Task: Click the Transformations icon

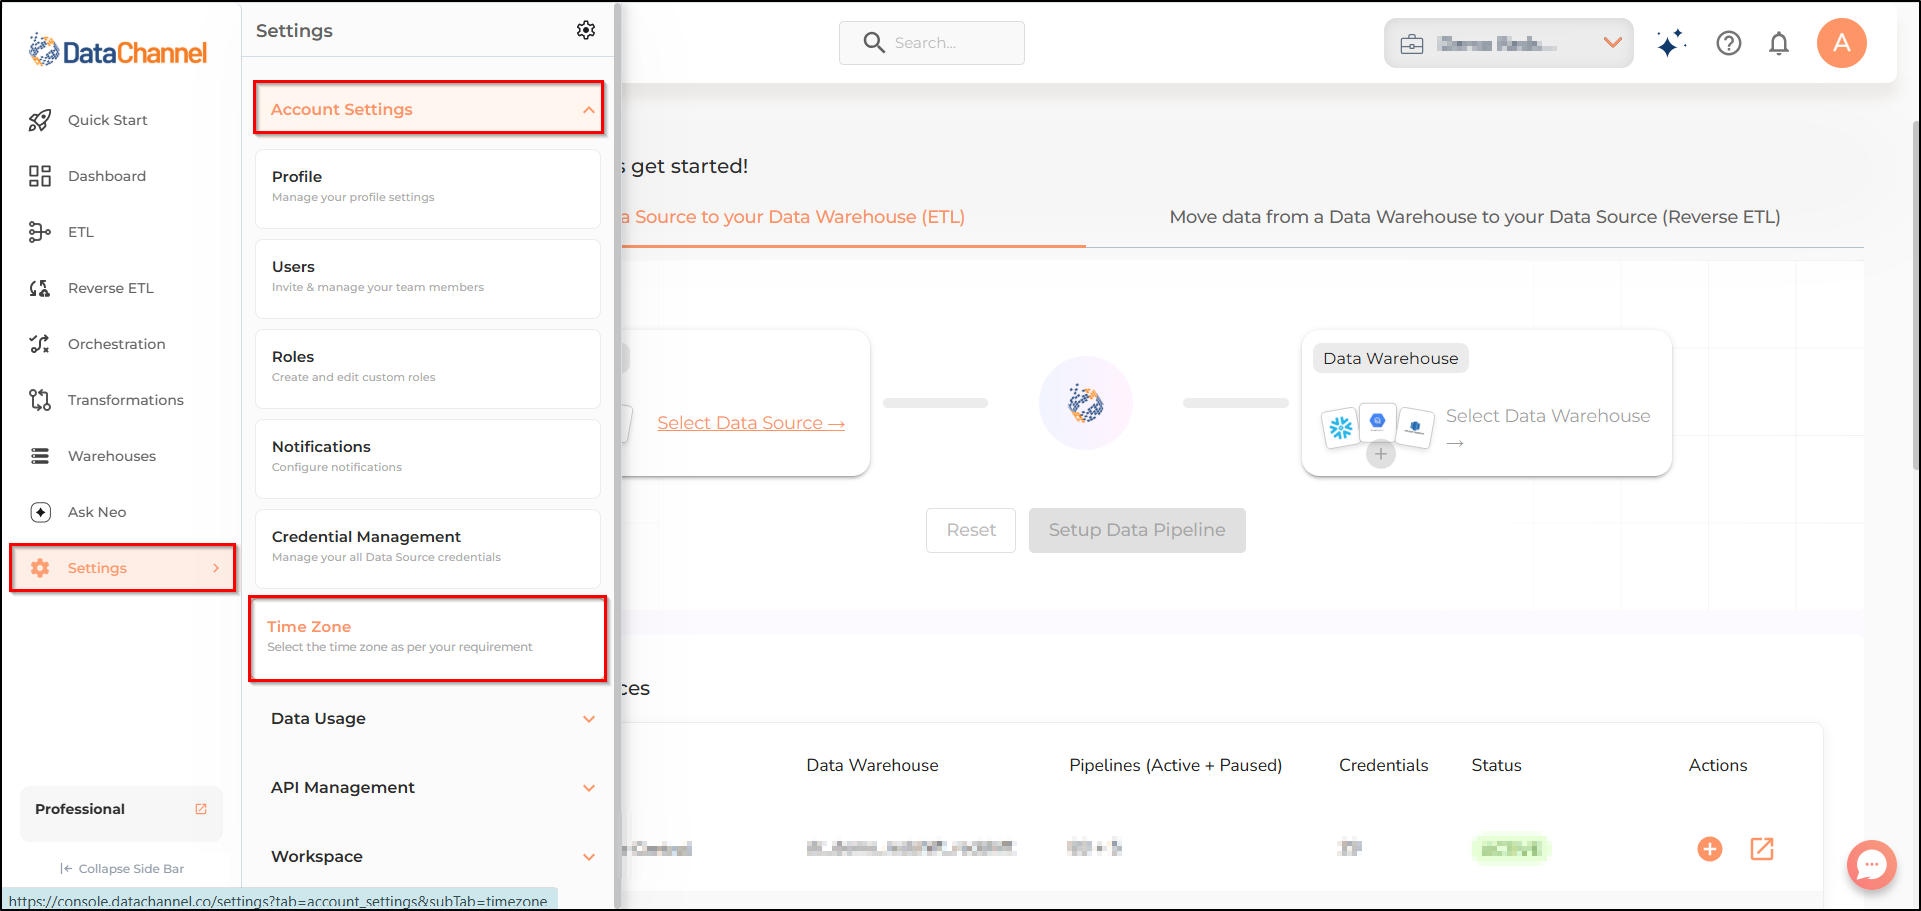Action: [40, 400]
